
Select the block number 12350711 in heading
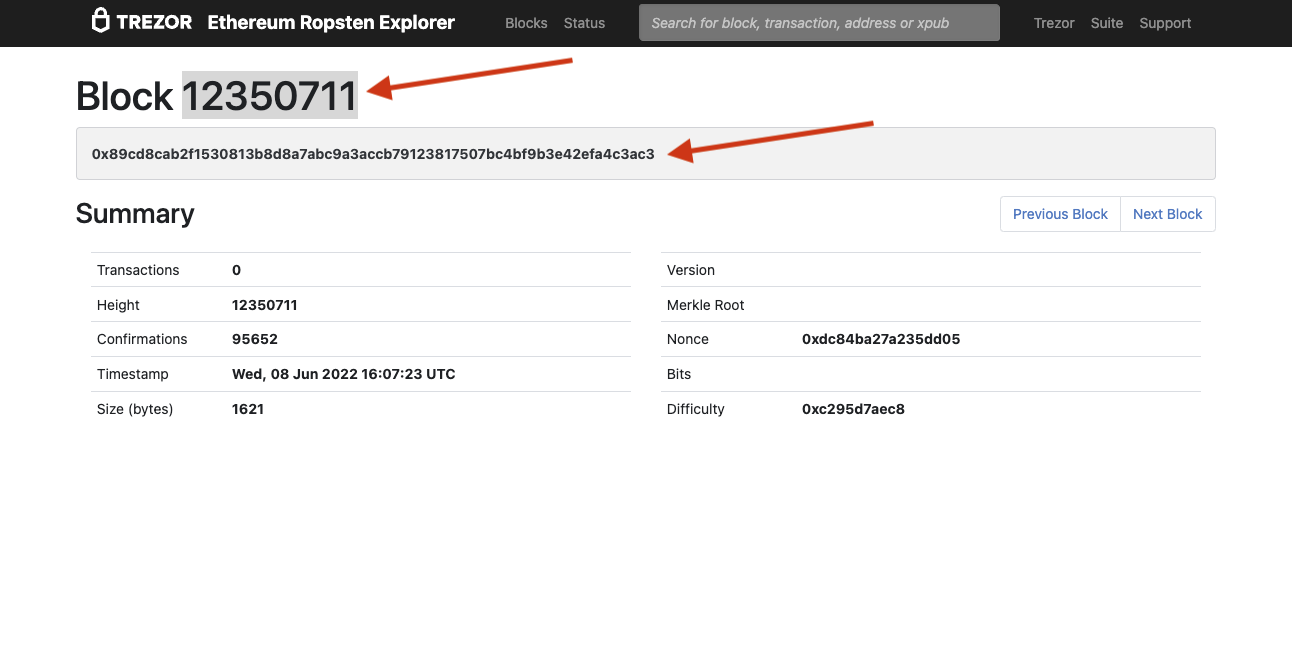pyautogui.click(x=269, y=96)
